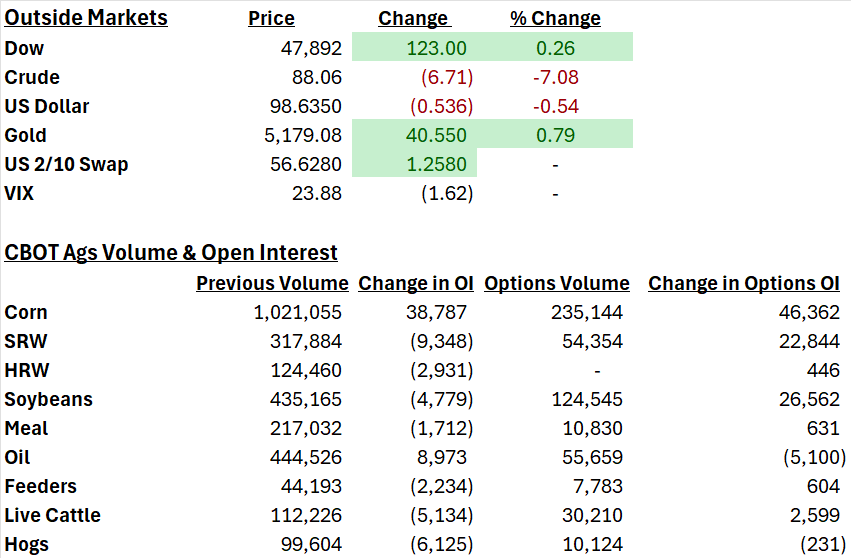The width and height of the screenshot is (851, 558).
Task: Click the Change in OI column header
Action: click(416, 283)
